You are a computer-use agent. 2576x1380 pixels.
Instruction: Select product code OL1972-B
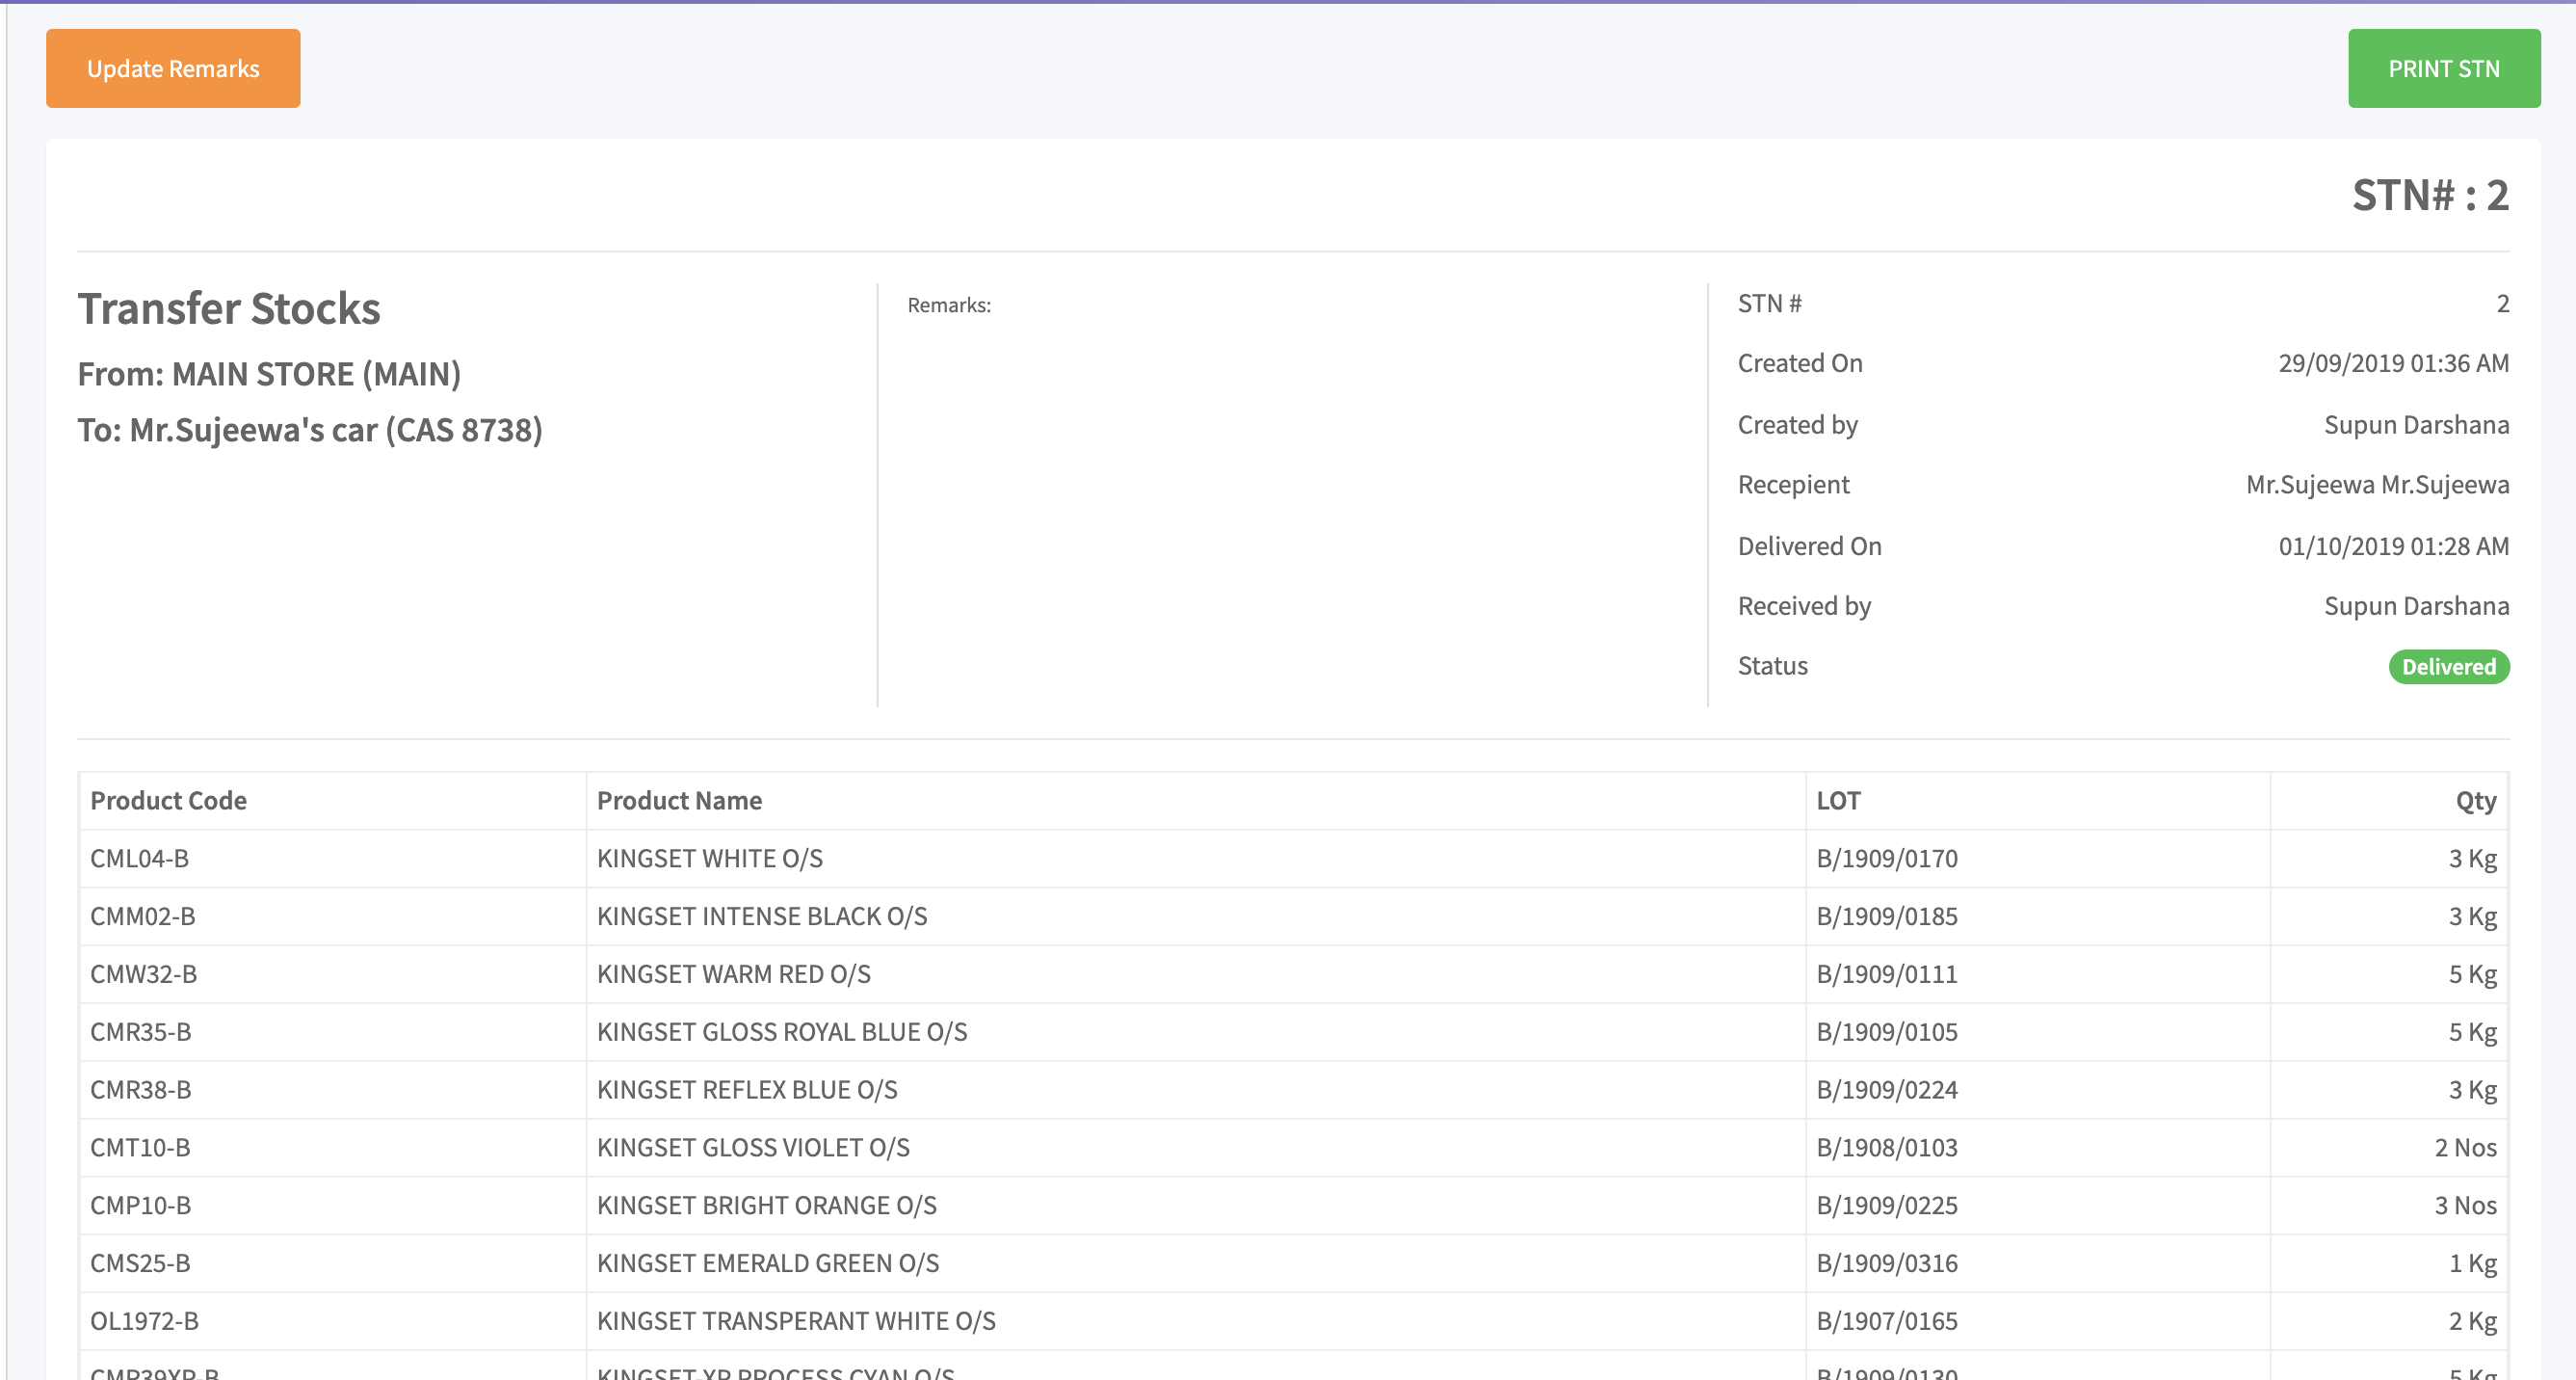point(145,1322)
